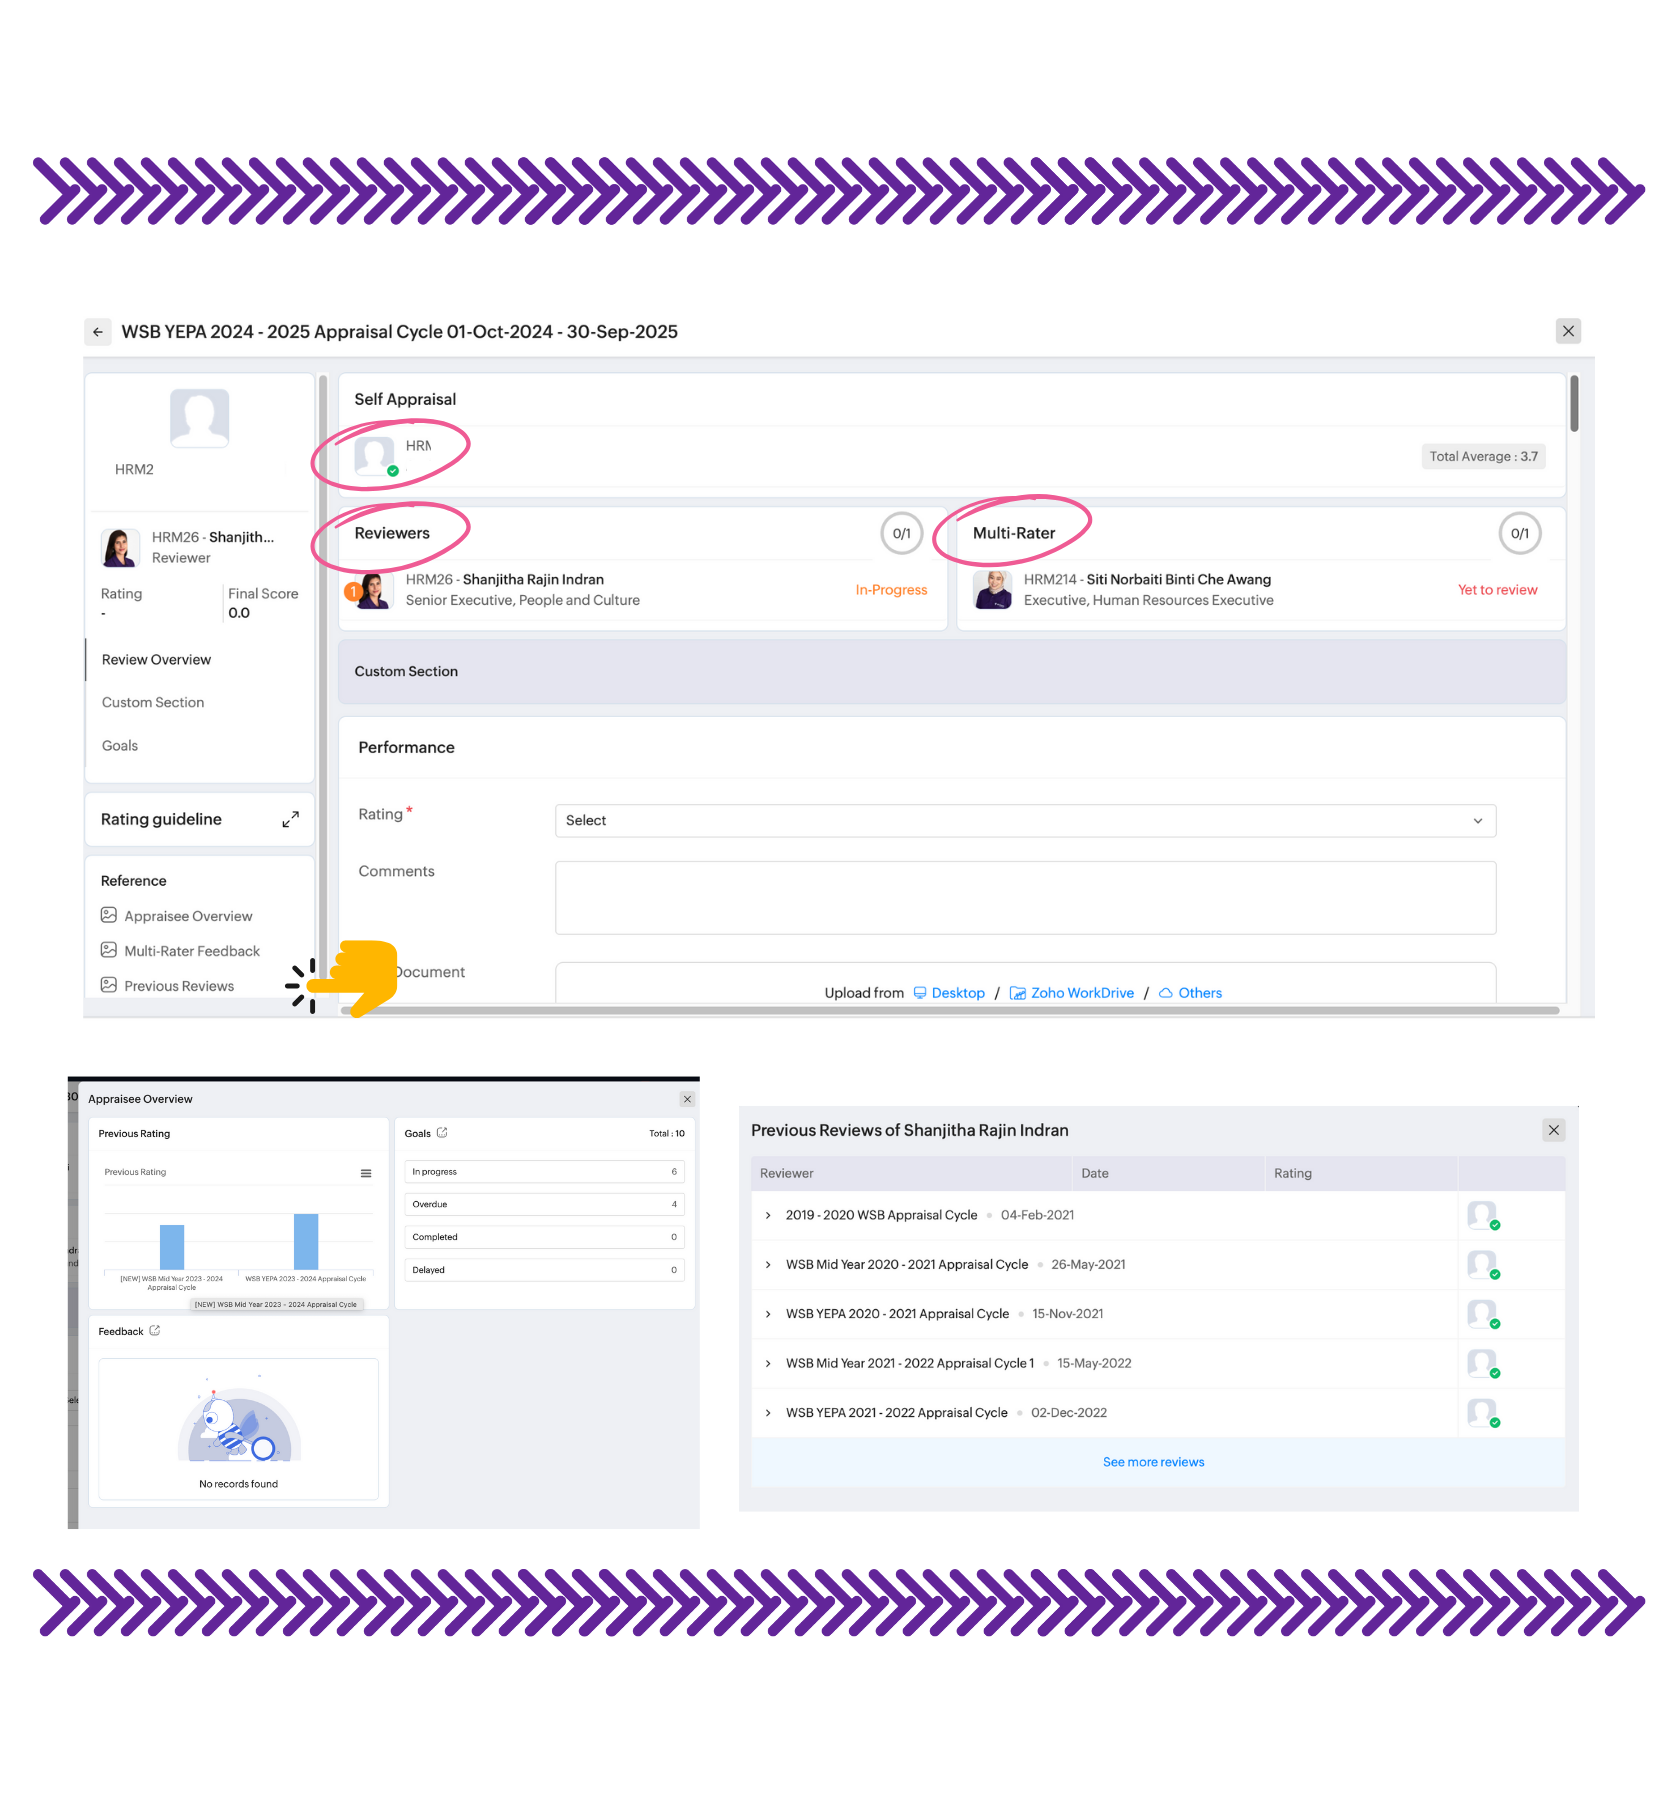Select Review Overview in left navigation
This screenshot has height=1796, width=1680.
coord(156,660)
